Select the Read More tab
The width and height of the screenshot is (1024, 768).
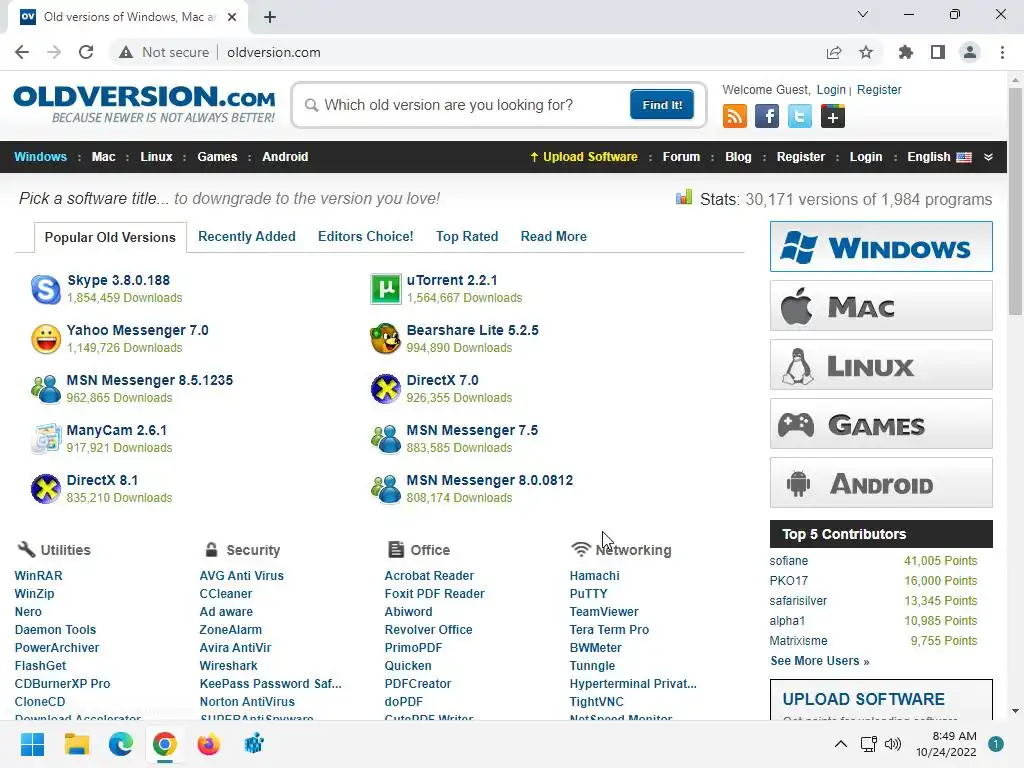click(553, 236)
